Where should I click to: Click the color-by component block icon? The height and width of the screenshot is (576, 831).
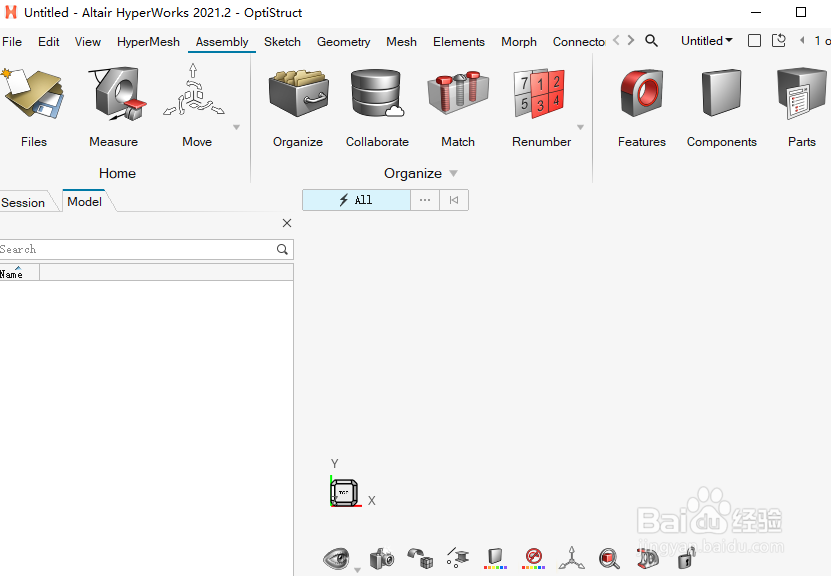[495, 558]
